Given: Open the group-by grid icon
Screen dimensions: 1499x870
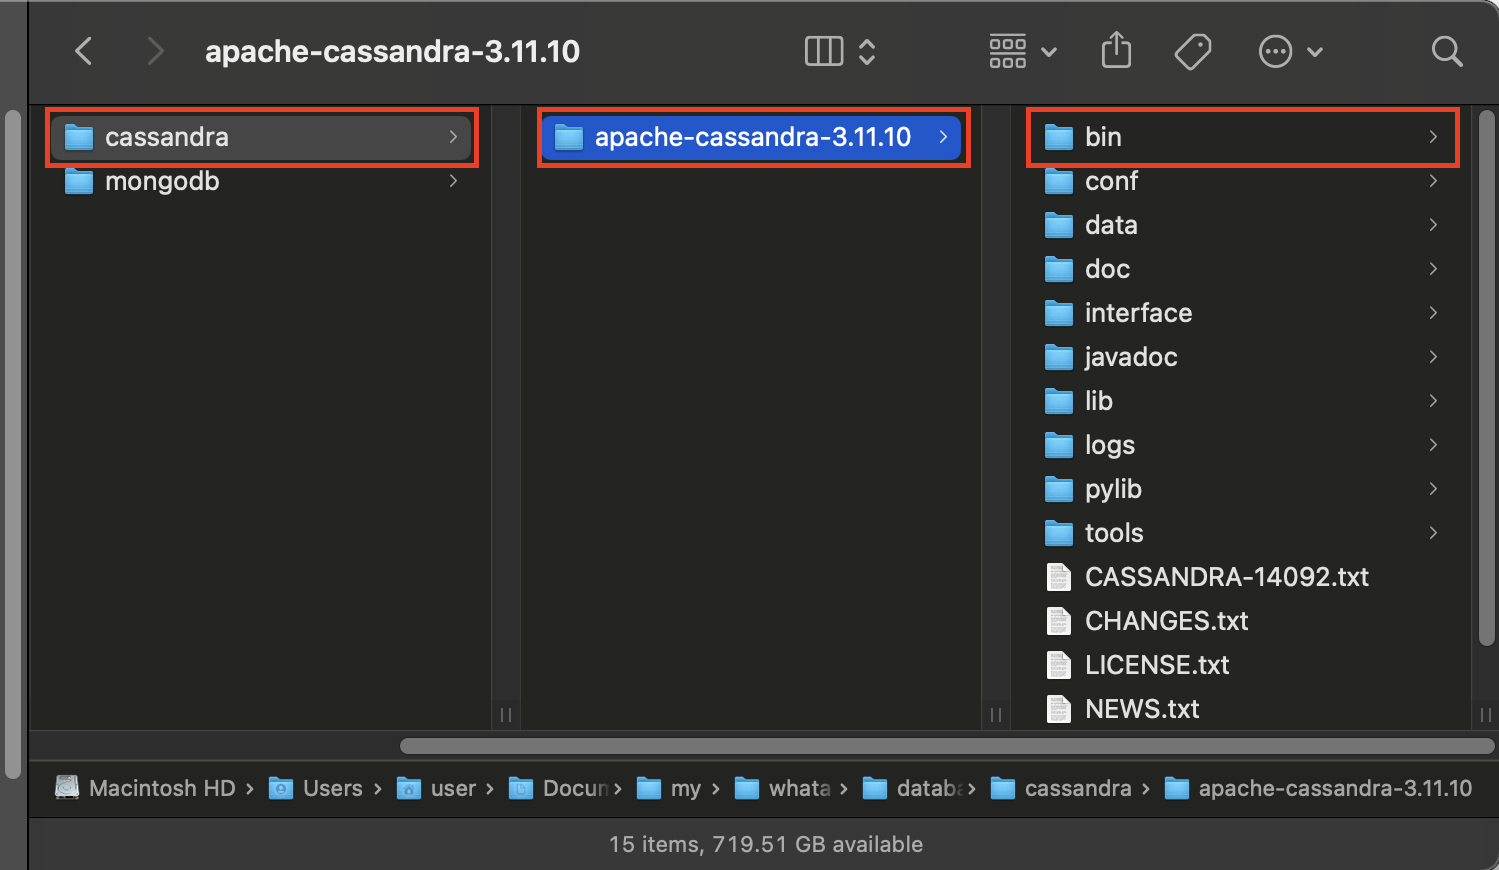Looking at the screenshot, I should pyautogui.click(x=1007, y=51).
